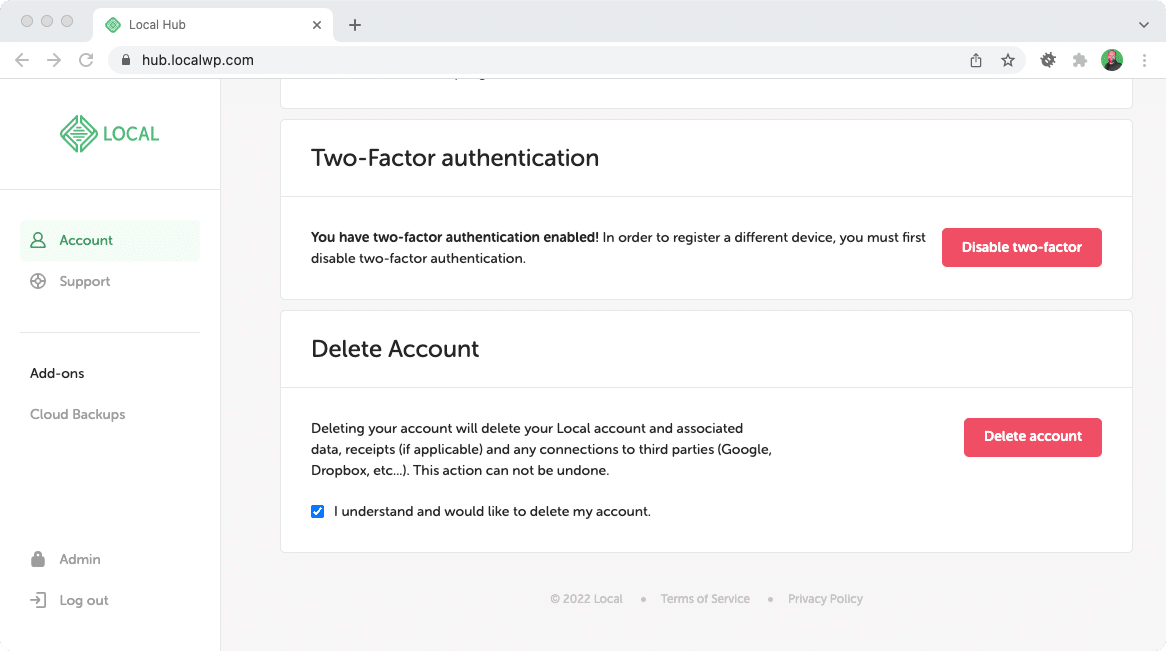Click the padlock icon beside hub.localwp.com

point(126,60)
